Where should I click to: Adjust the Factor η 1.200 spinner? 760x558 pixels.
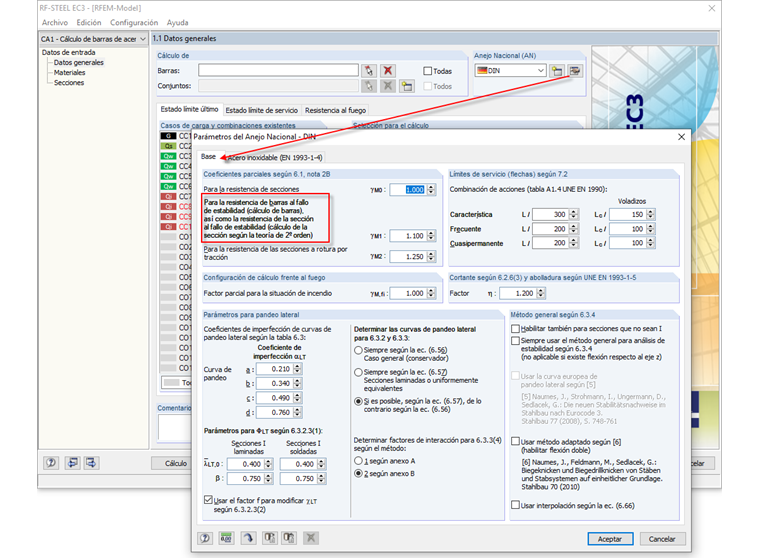click(541, 293)
